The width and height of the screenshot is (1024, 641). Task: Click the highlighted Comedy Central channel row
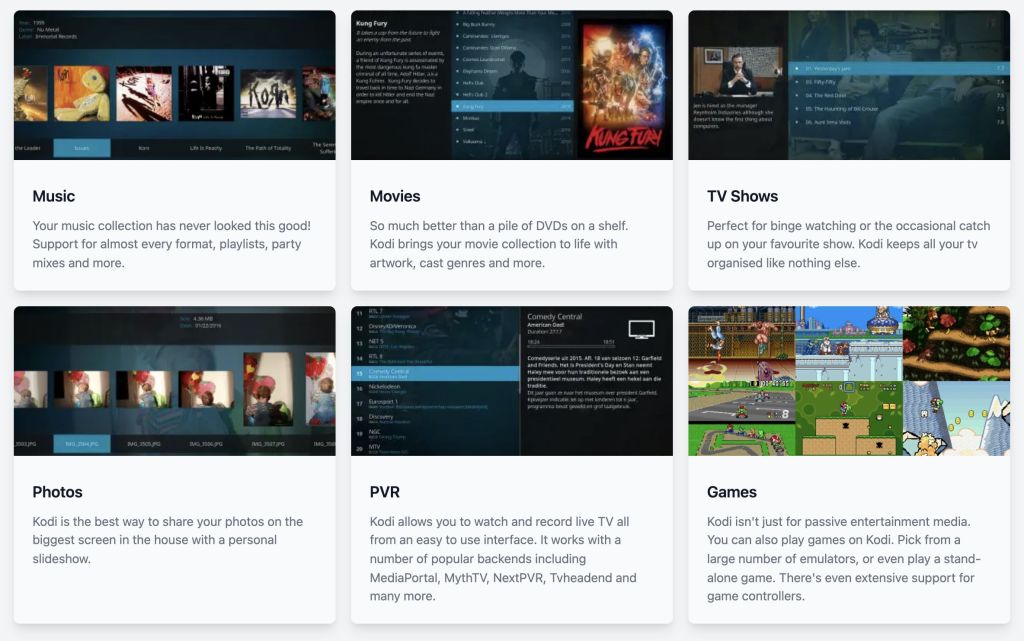click(436, 373)
